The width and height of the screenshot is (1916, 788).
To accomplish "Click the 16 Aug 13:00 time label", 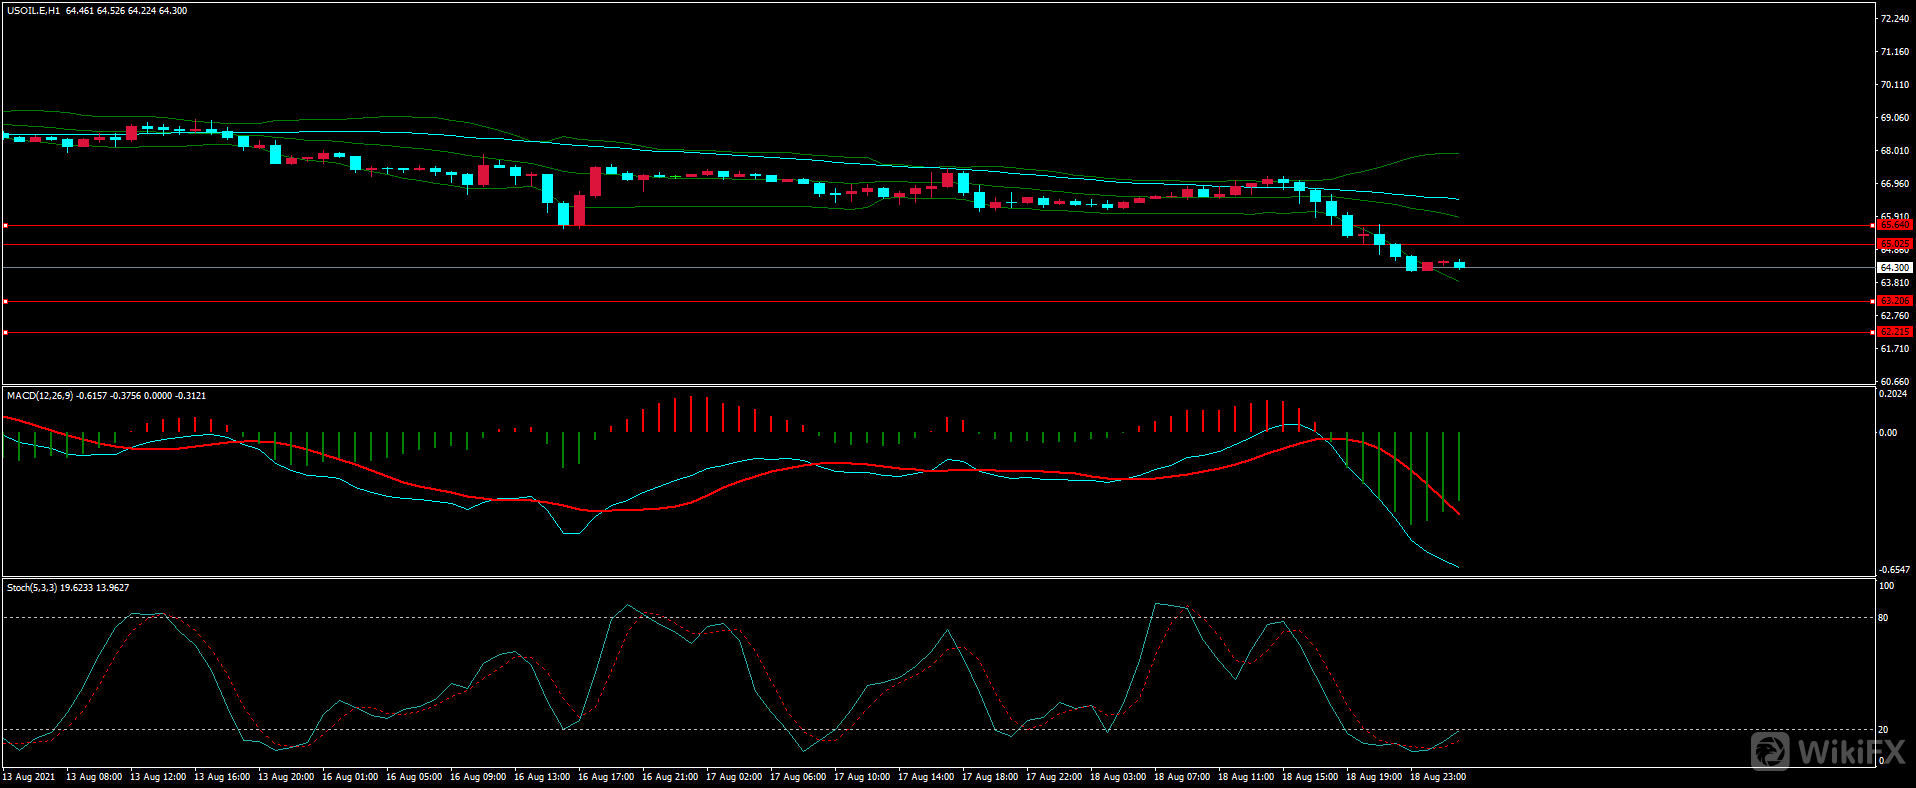I will tap(541, 777).
